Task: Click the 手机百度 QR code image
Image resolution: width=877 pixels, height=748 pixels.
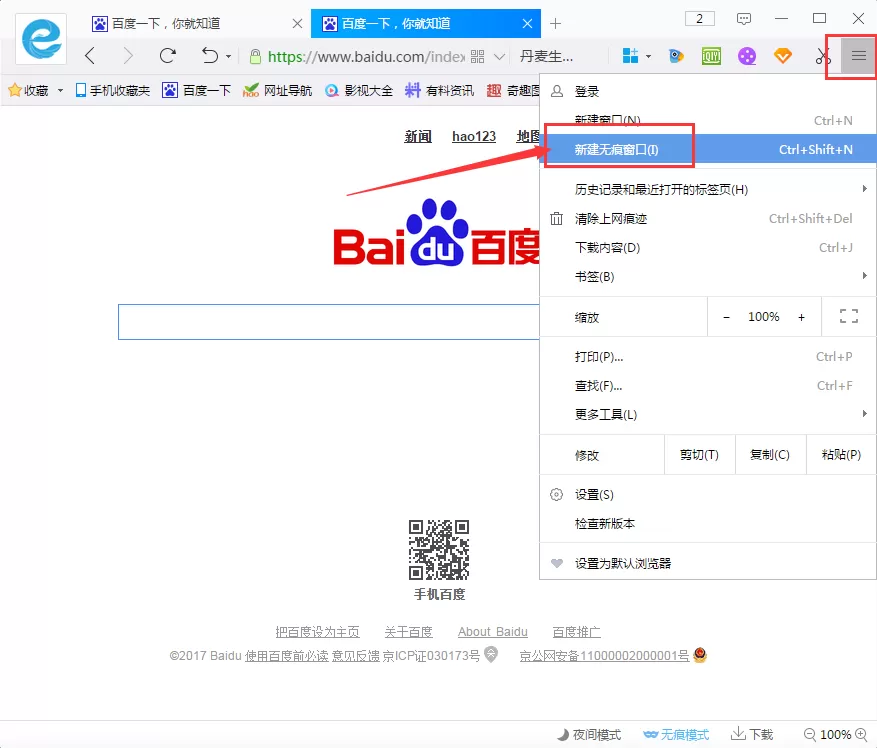Action: click(439, 549)
